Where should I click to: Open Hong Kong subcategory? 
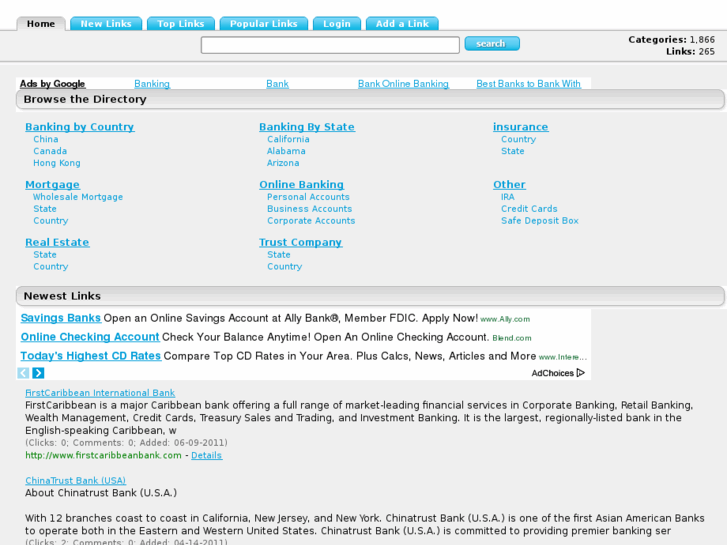pos(57,163)
